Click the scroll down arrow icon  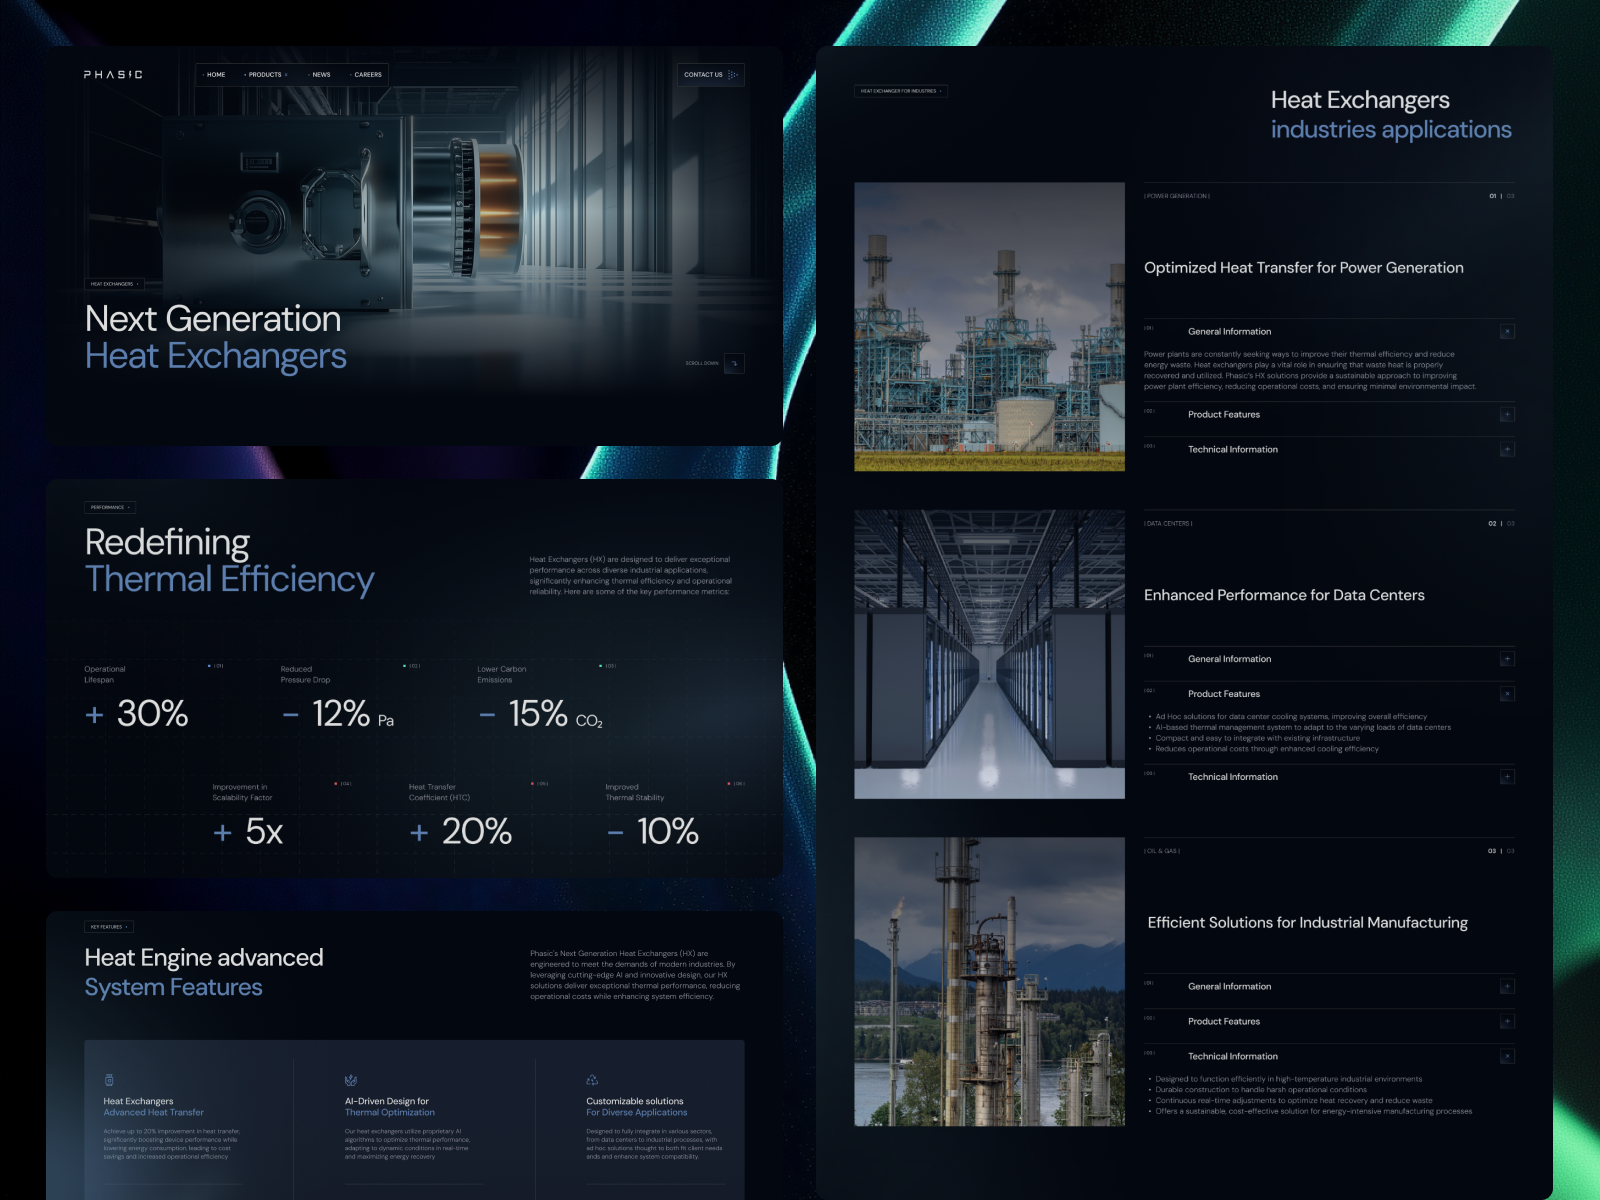coord(734,363)
